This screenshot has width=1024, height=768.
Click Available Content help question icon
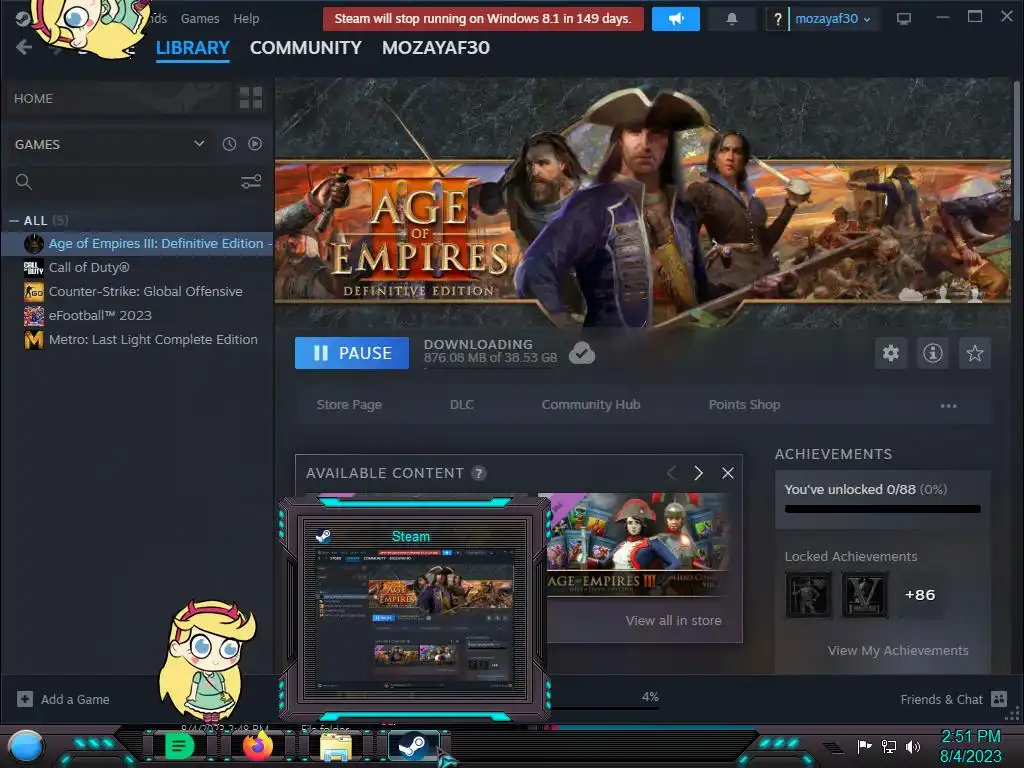[x=479, y=473]
